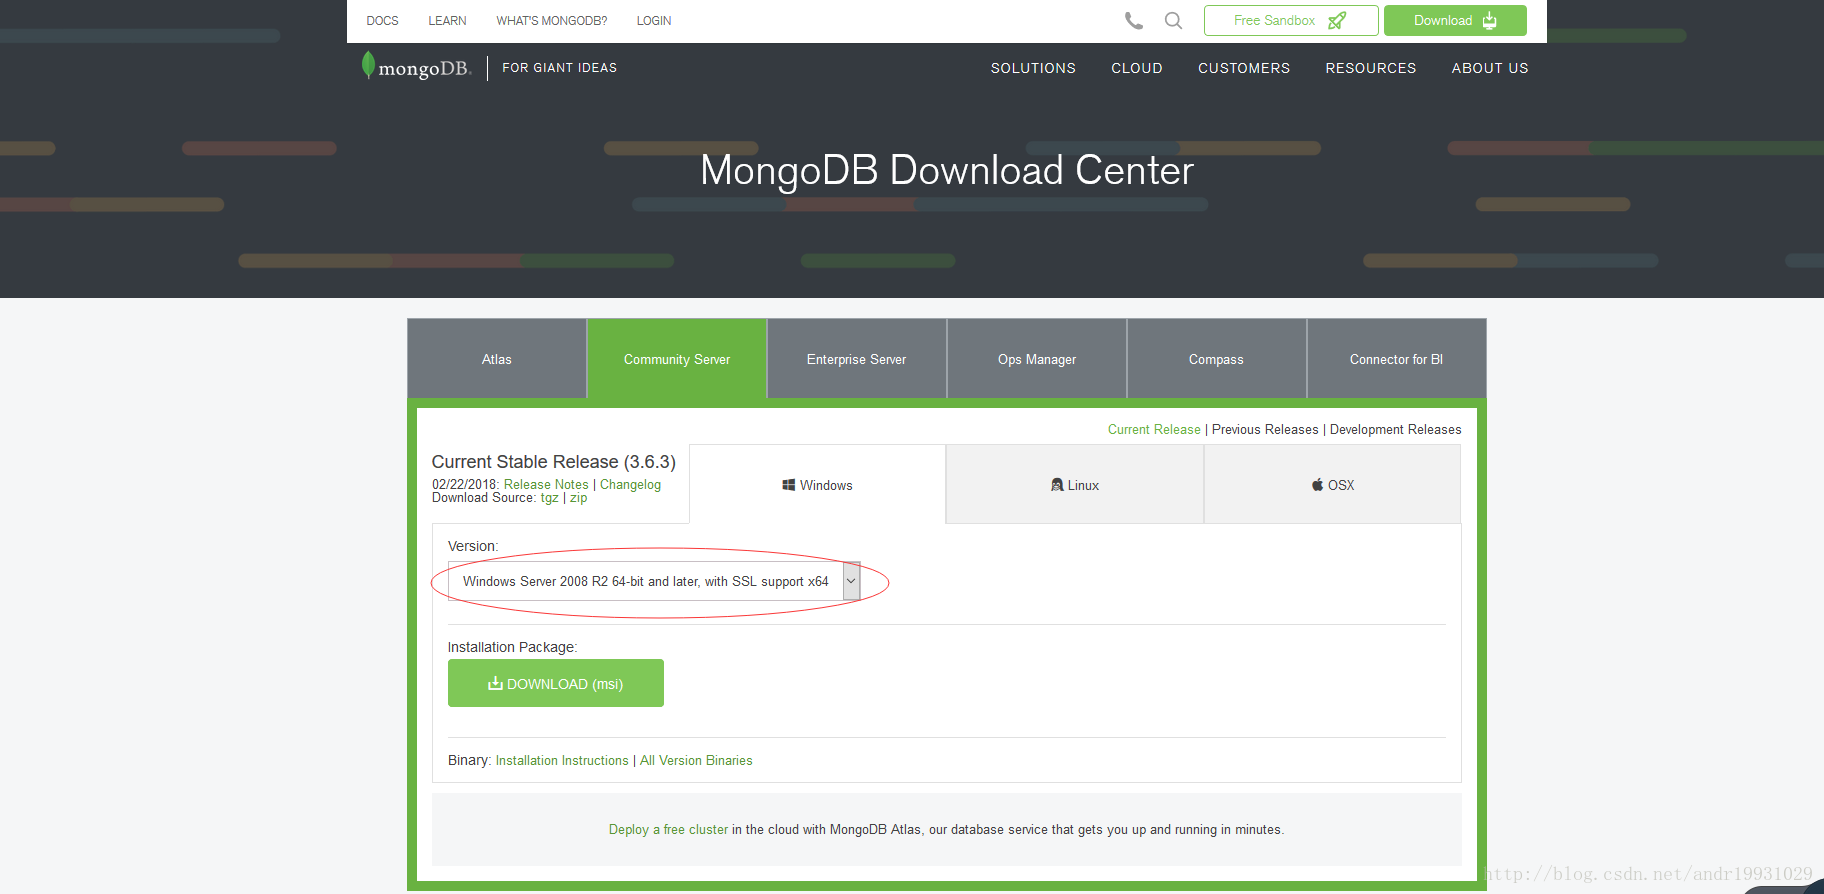Click the Apple icon beside OSX
The image size is (1824, 894).
point(1318,485)
